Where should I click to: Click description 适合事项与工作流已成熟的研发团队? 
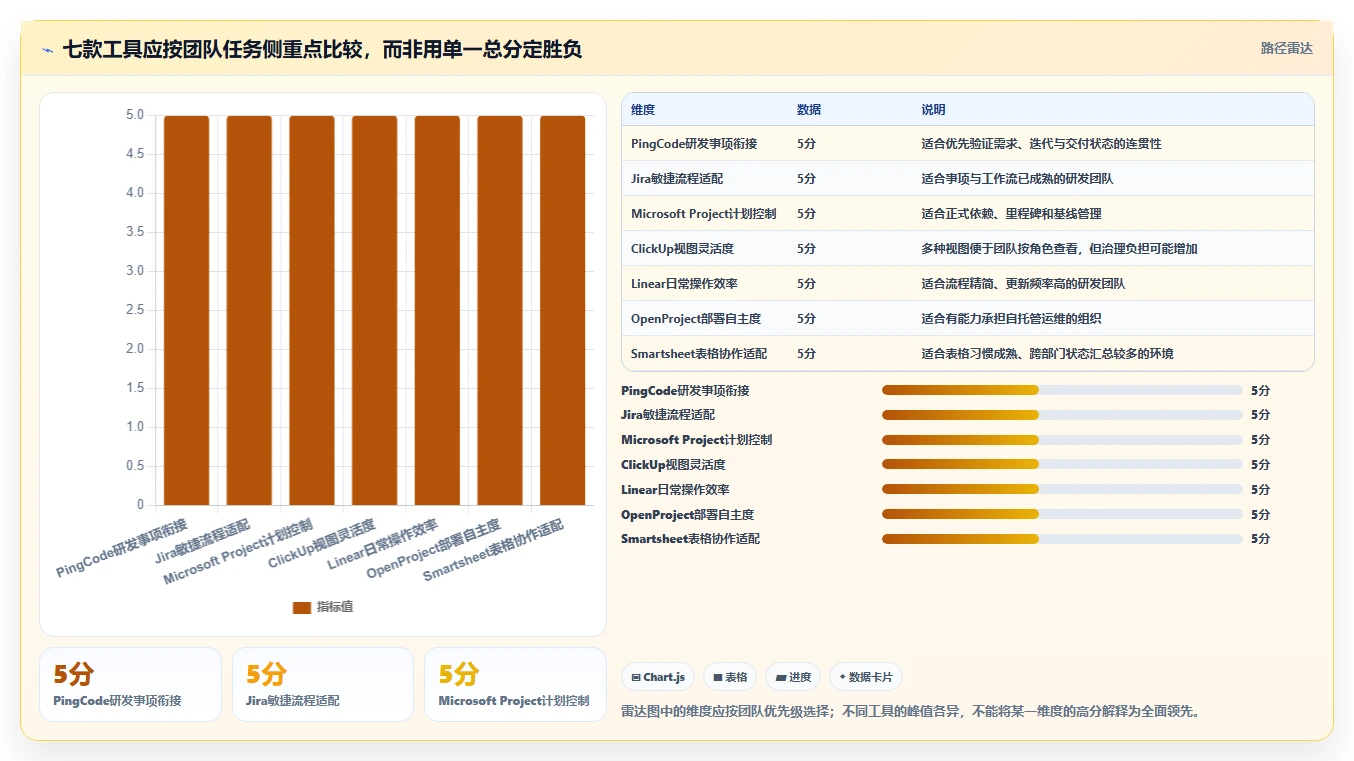[x=1017, y=179]
